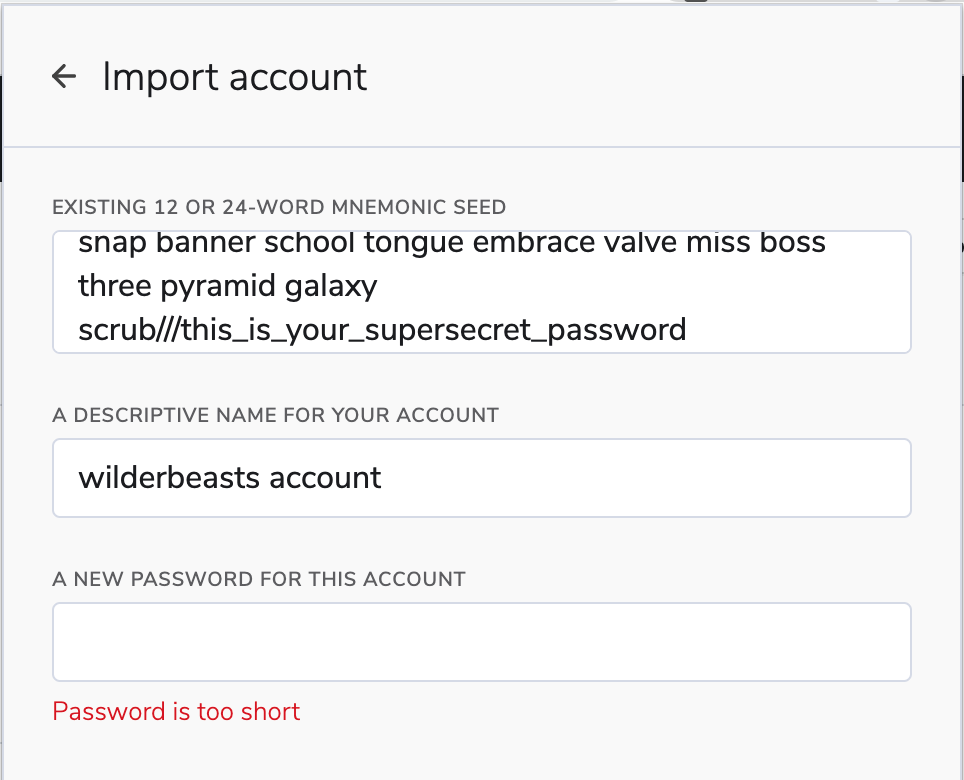Viewport: 964px width, 780px height.
Task: Place cursor on the word 'pyramid' in seed
Action: tap(218, 286)
